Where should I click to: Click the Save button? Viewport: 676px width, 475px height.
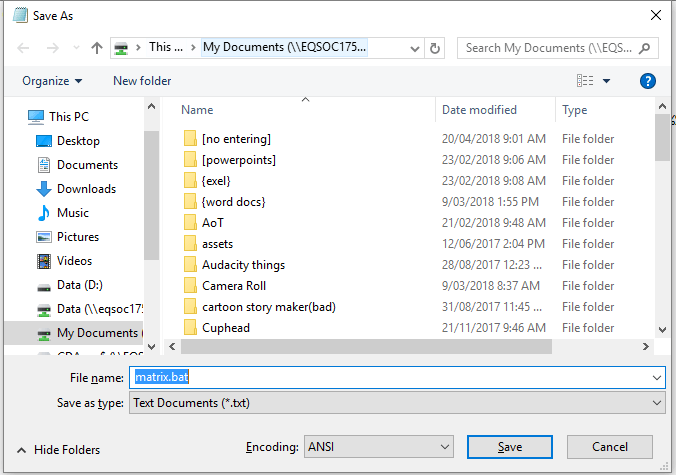click(x=510, y=447)
